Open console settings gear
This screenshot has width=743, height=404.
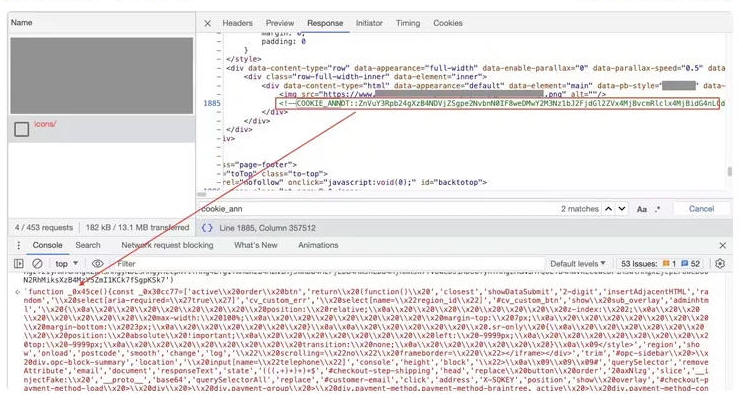[x=720, y=264]
